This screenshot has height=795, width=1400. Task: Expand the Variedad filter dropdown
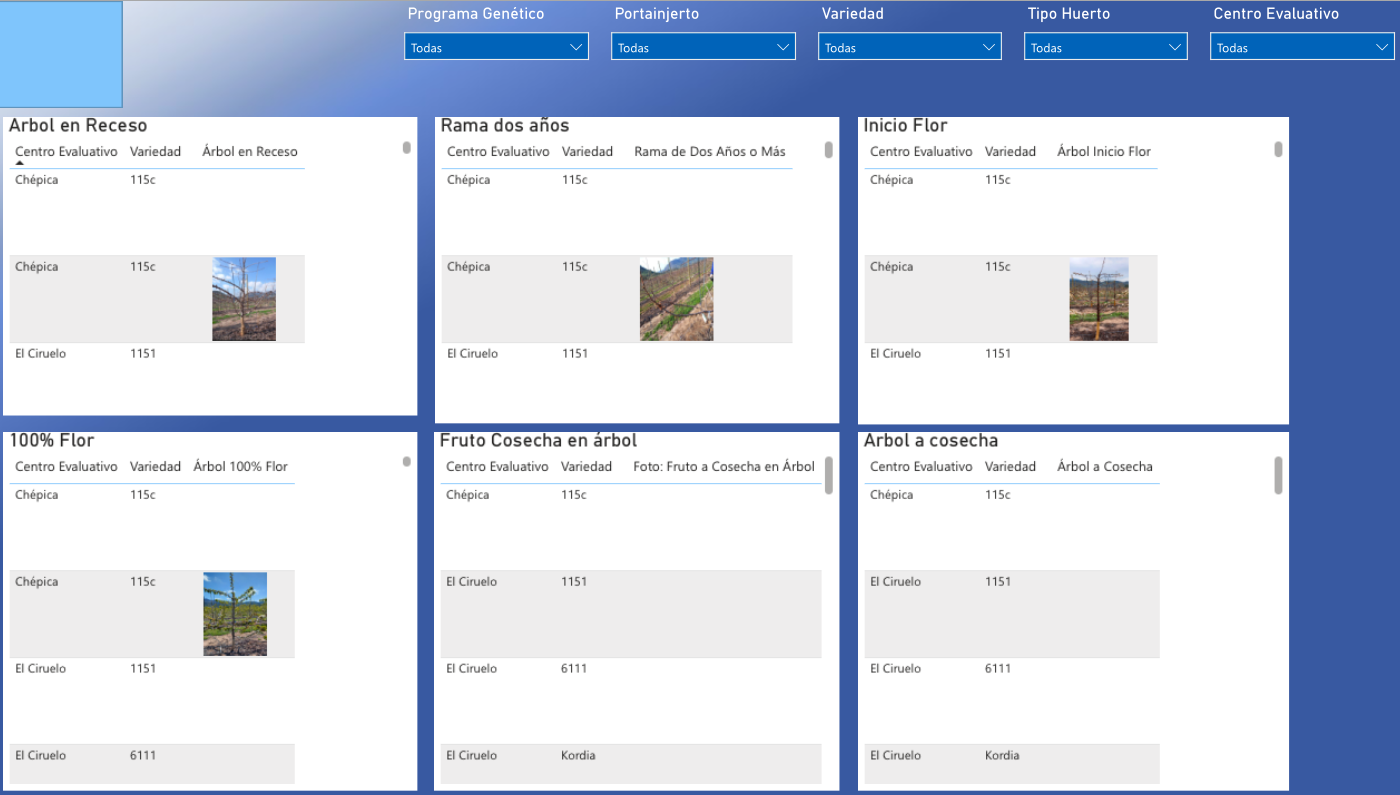[x=910, y=47]
